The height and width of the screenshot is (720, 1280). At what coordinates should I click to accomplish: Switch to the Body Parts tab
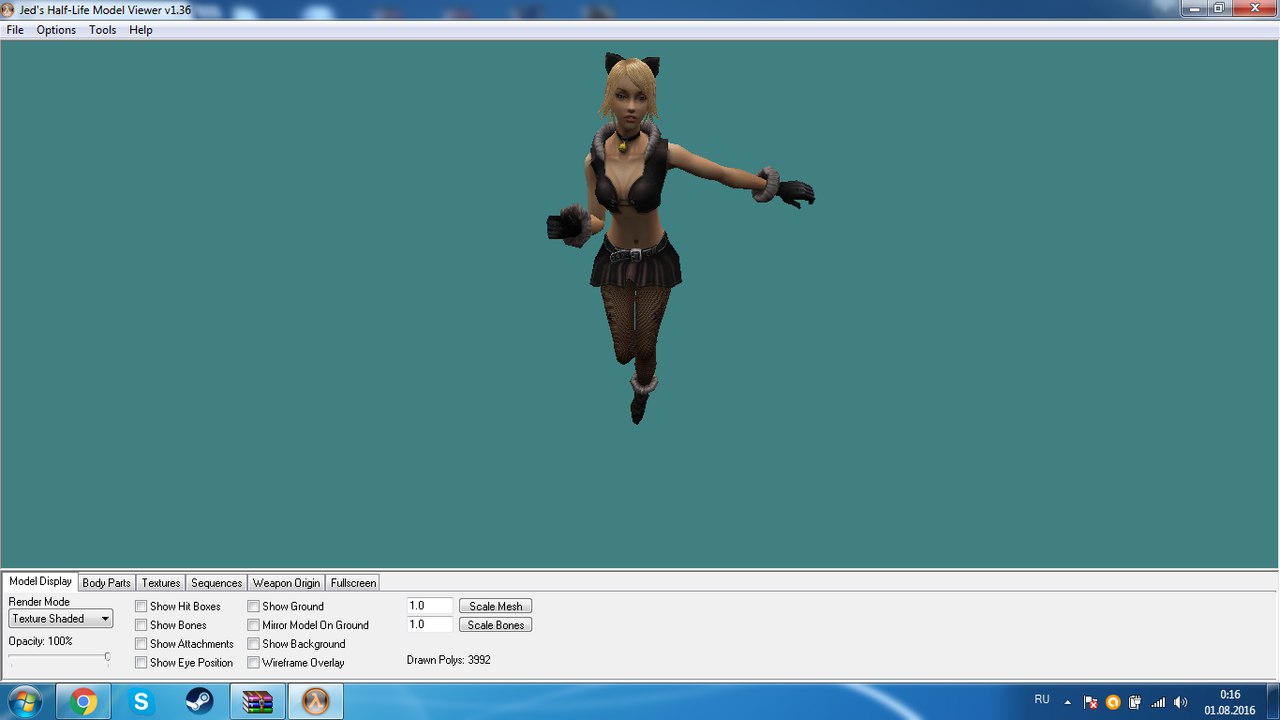coord(106,583)
